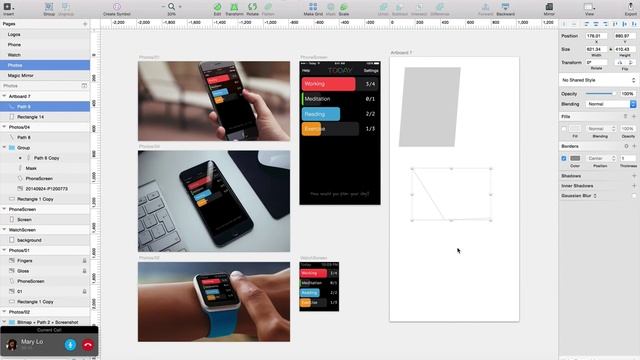Select the Rotate tool

[253, 7]
